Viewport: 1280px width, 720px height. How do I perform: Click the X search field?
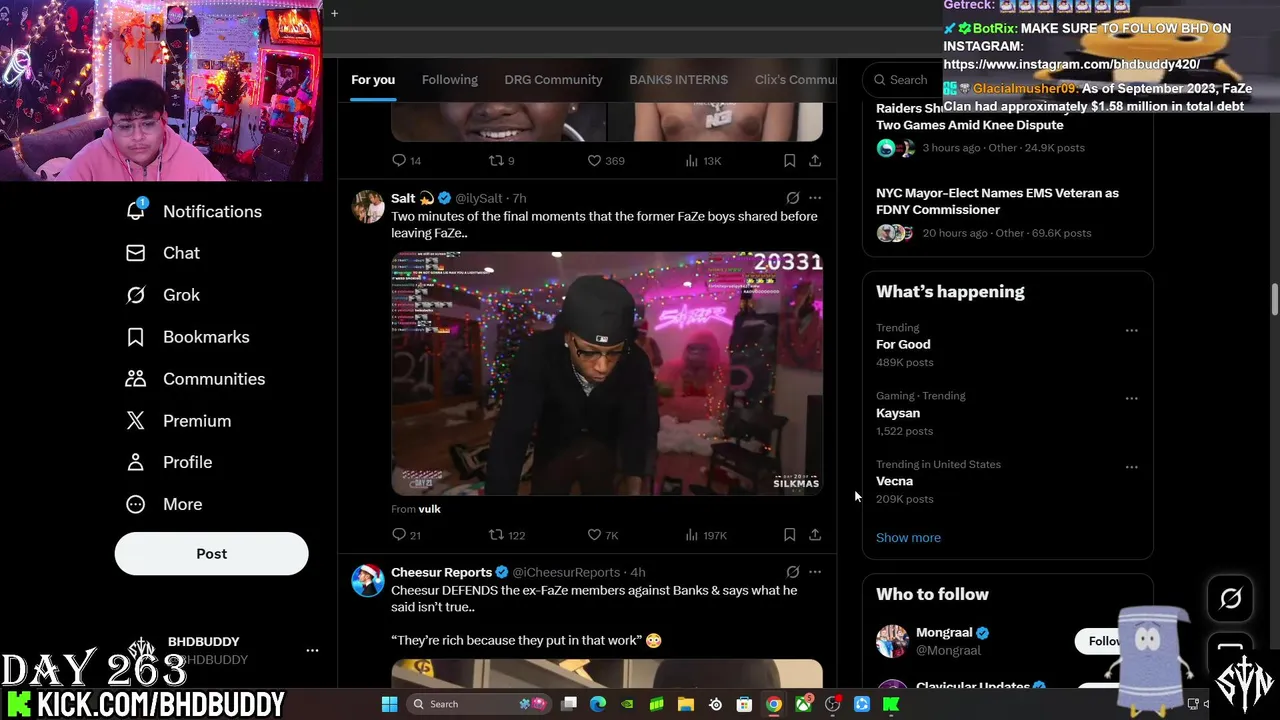tap(905, 80)
